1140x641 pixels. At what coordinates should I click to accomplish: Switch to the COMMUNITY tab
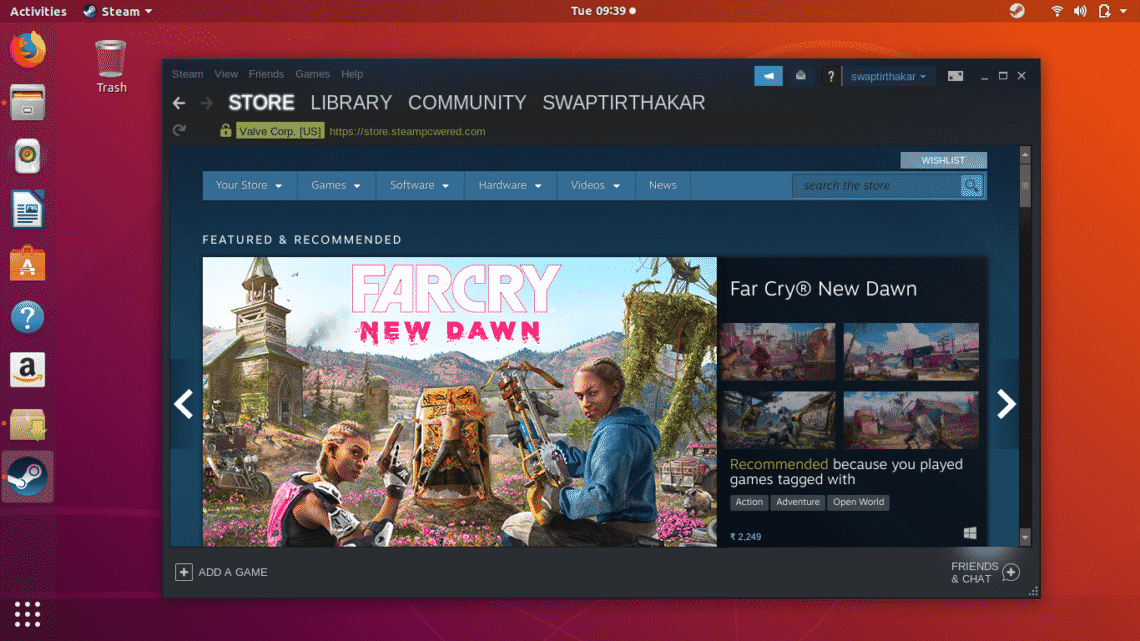point(467,102)
